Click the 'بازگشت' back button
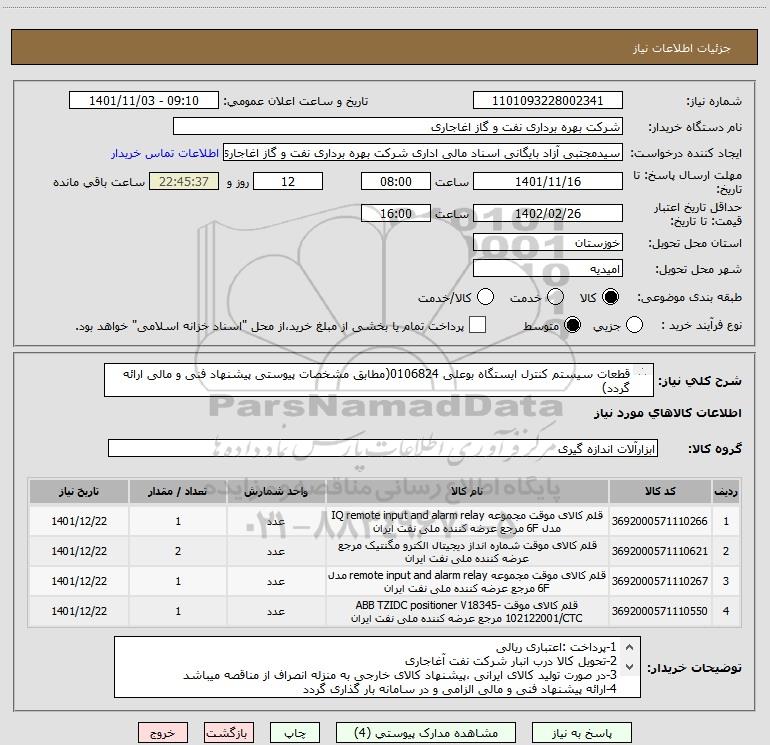Viewport: 770px width, 745px height. (229, 733)
